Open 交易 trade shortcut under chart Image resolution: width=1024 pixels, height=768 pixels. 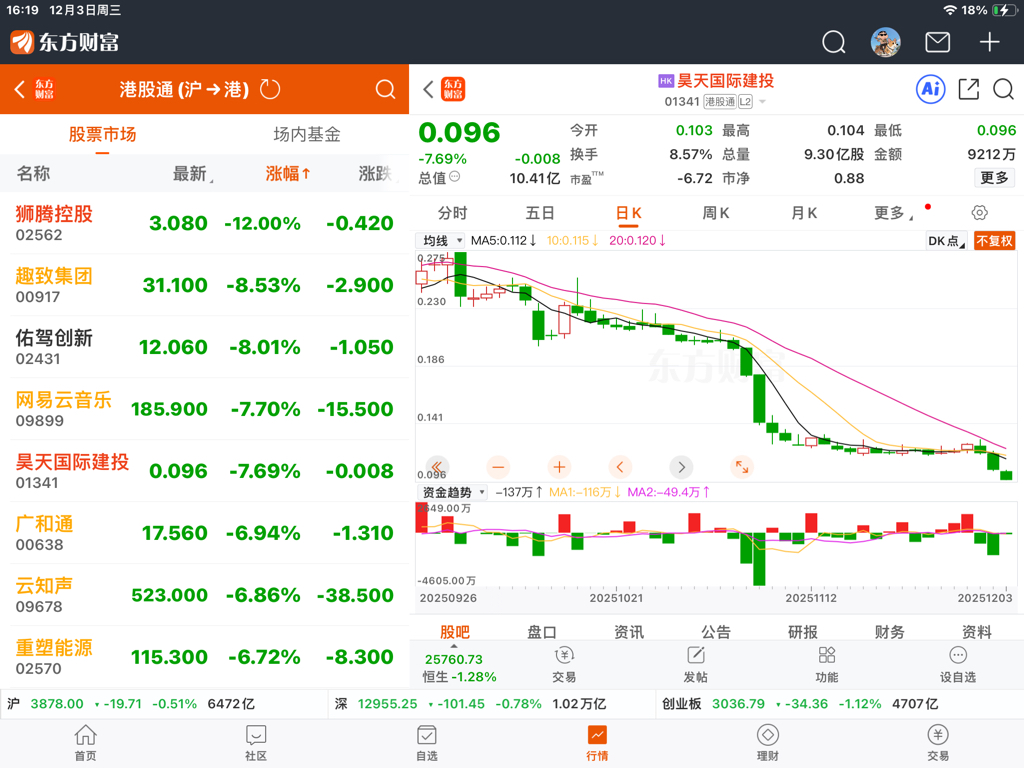[564, 664]
